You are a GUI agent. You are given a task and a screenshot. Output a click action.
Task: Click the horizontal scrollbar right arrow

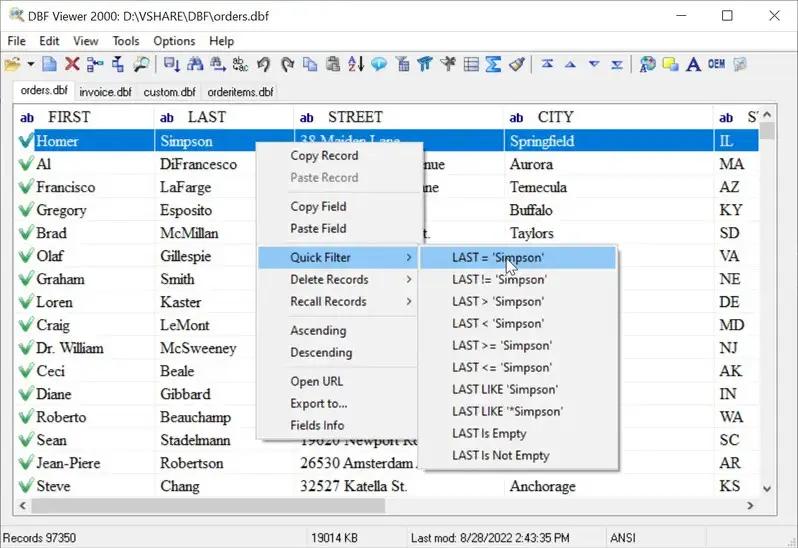pos(750,506)
